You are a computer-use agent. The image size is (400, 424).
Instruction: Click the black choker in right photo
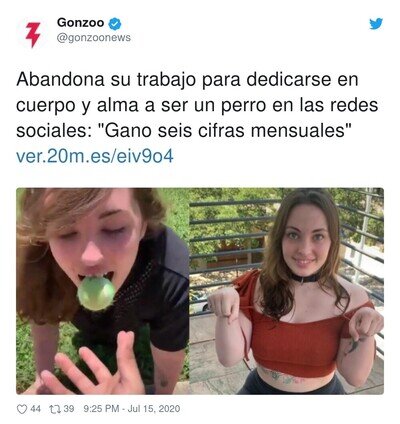(304, 278)
